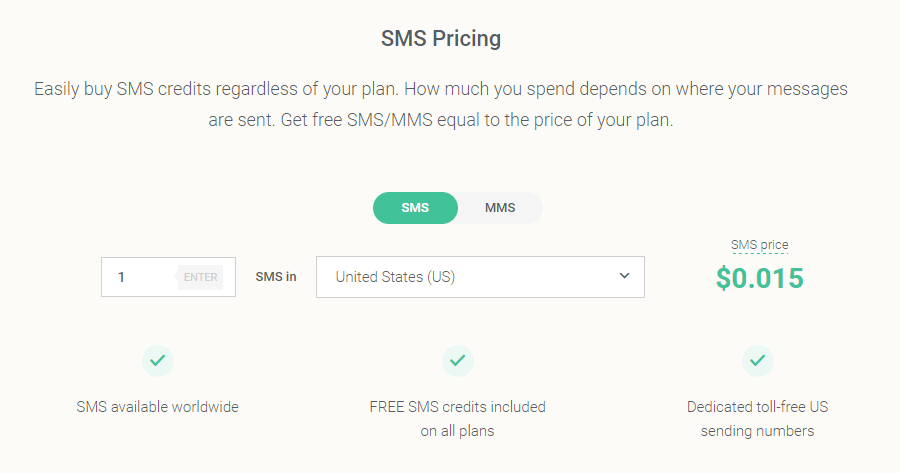
Task: Expand the country dropdown chevron arrow
Action: pyautogui.click(x=624, y=276)
